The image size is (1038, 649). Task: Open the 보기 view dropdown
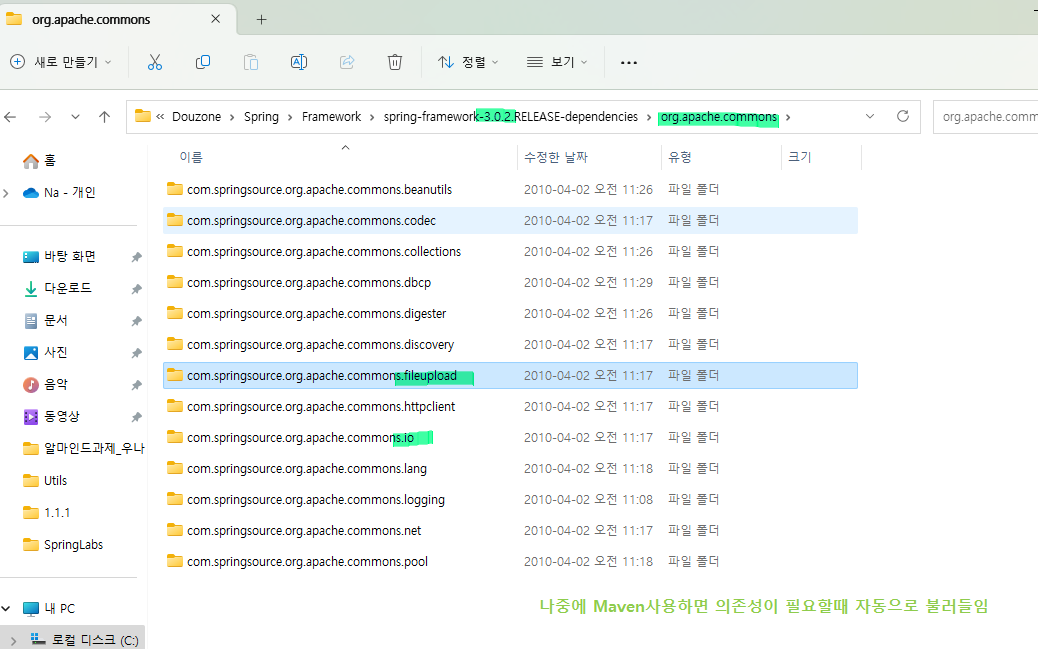557,62
